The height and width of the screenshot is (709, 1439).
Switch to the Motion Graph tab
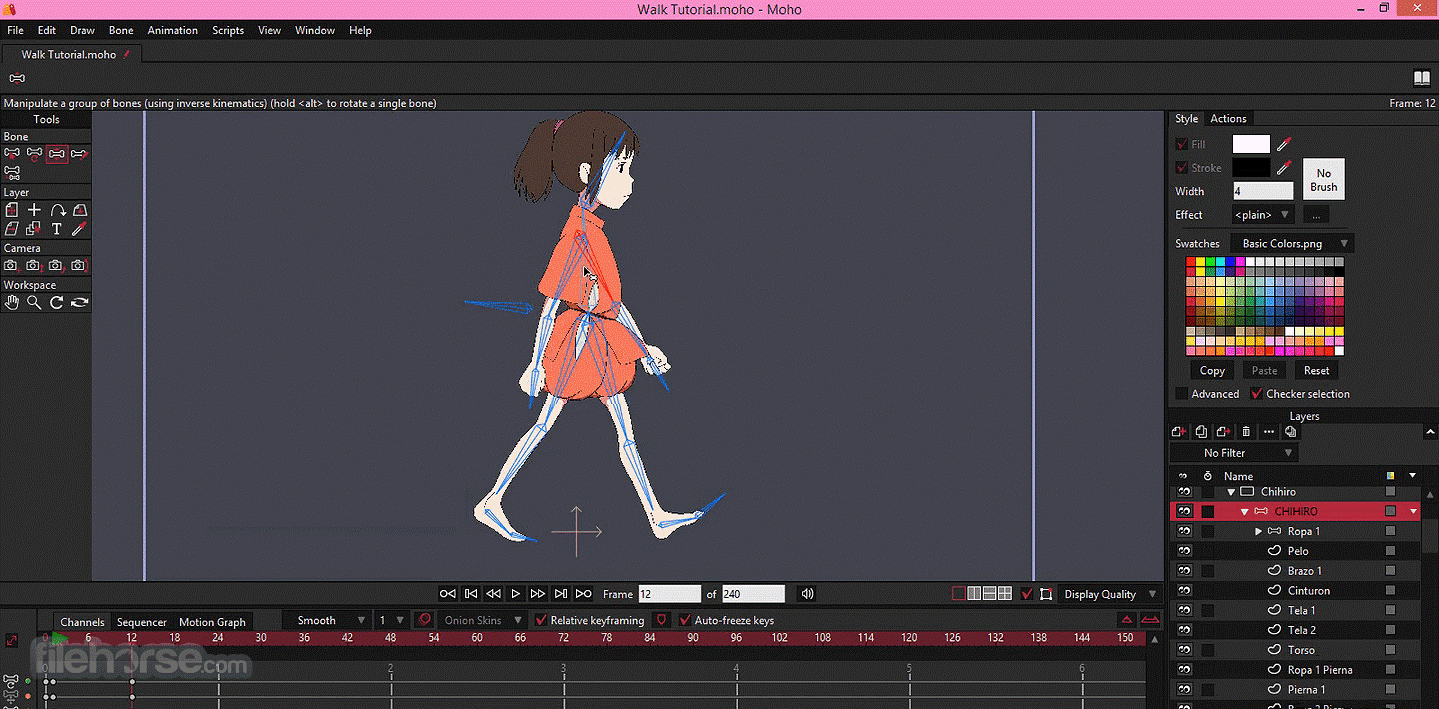(211, 621)
